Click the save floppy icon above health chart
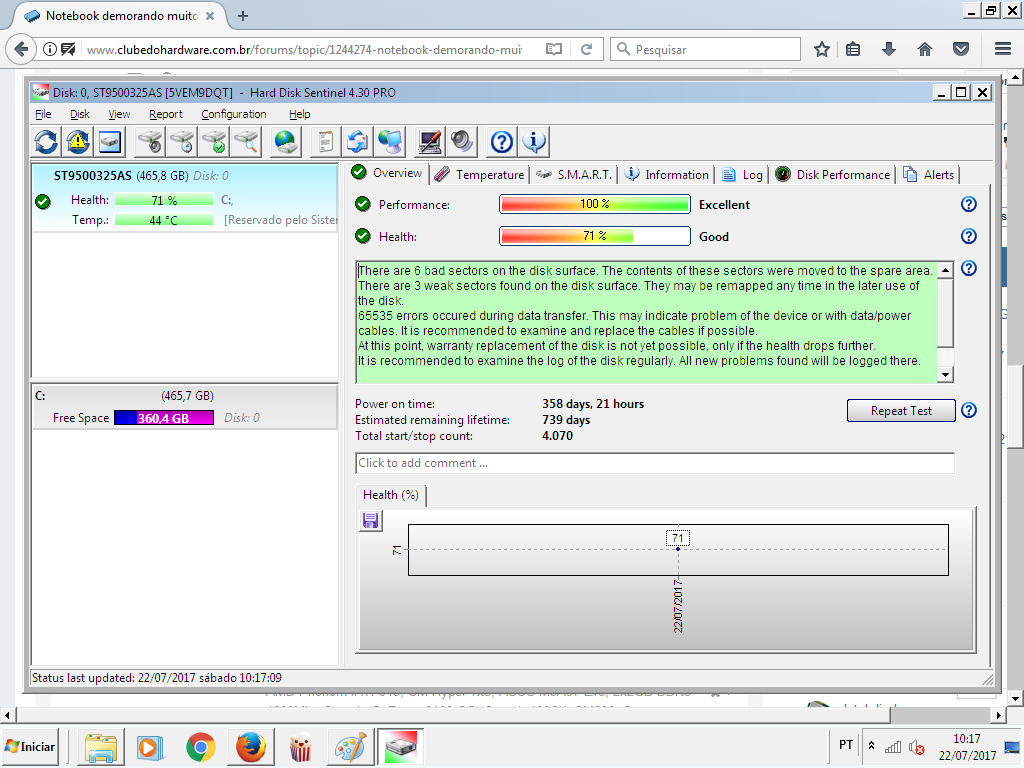 (370, 520)
